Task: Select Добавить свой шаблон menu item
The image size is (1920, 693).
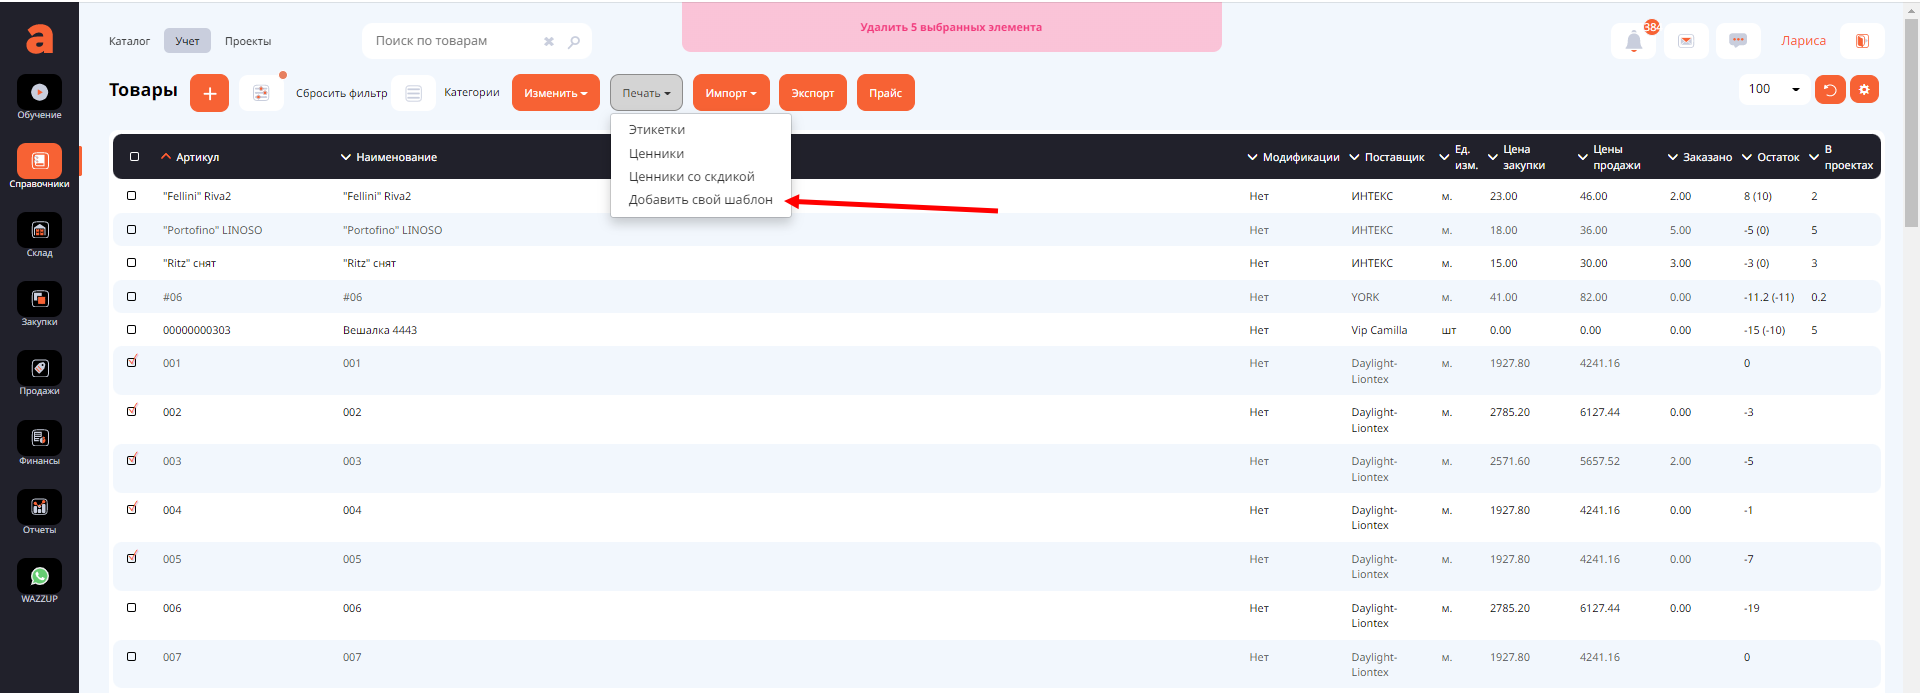Action: [700, 200]
